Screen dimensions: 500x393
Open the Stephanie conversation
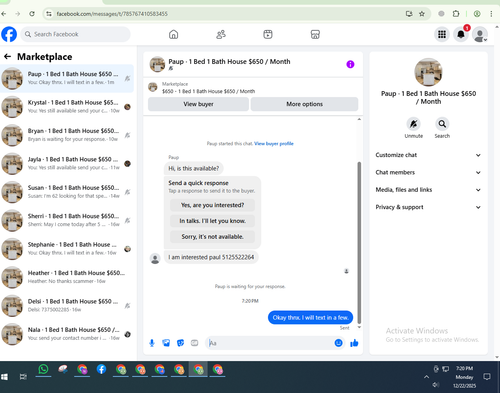[x=67, y=249]
